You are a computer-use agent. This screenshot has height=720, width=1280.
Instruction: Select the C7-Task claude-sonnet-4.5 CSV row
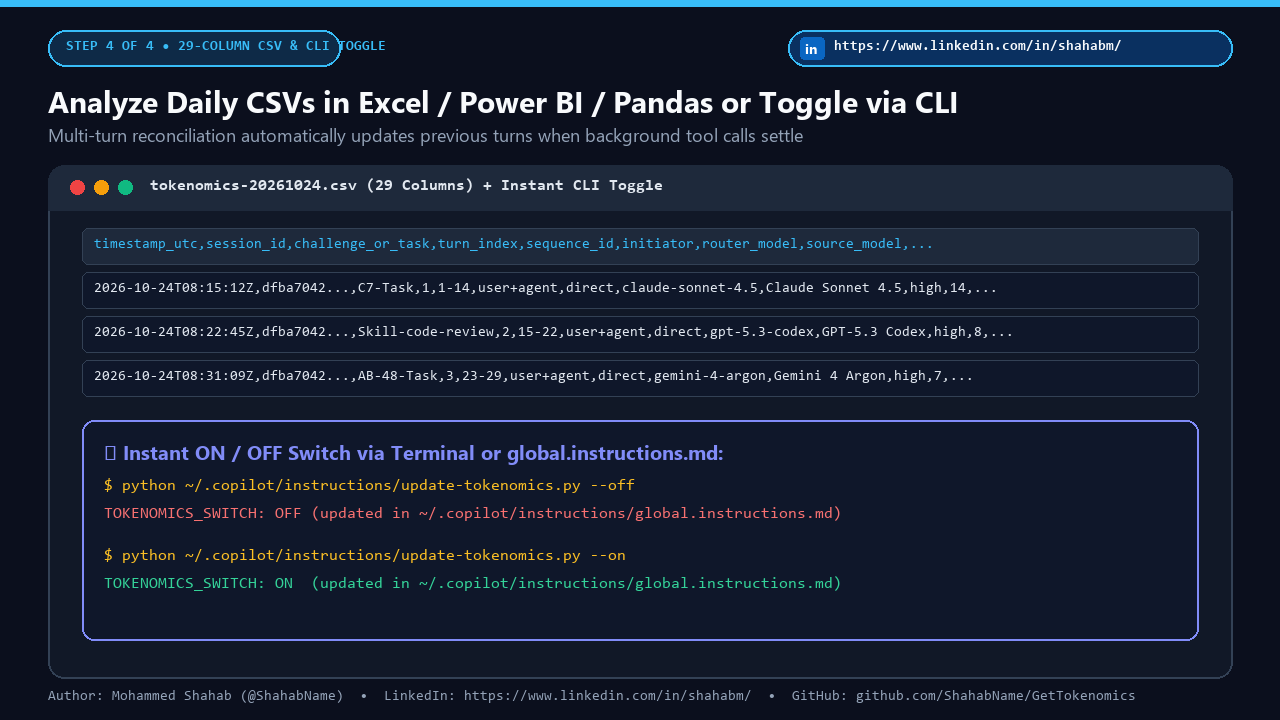pyautogui.click(x=640, y=290)
